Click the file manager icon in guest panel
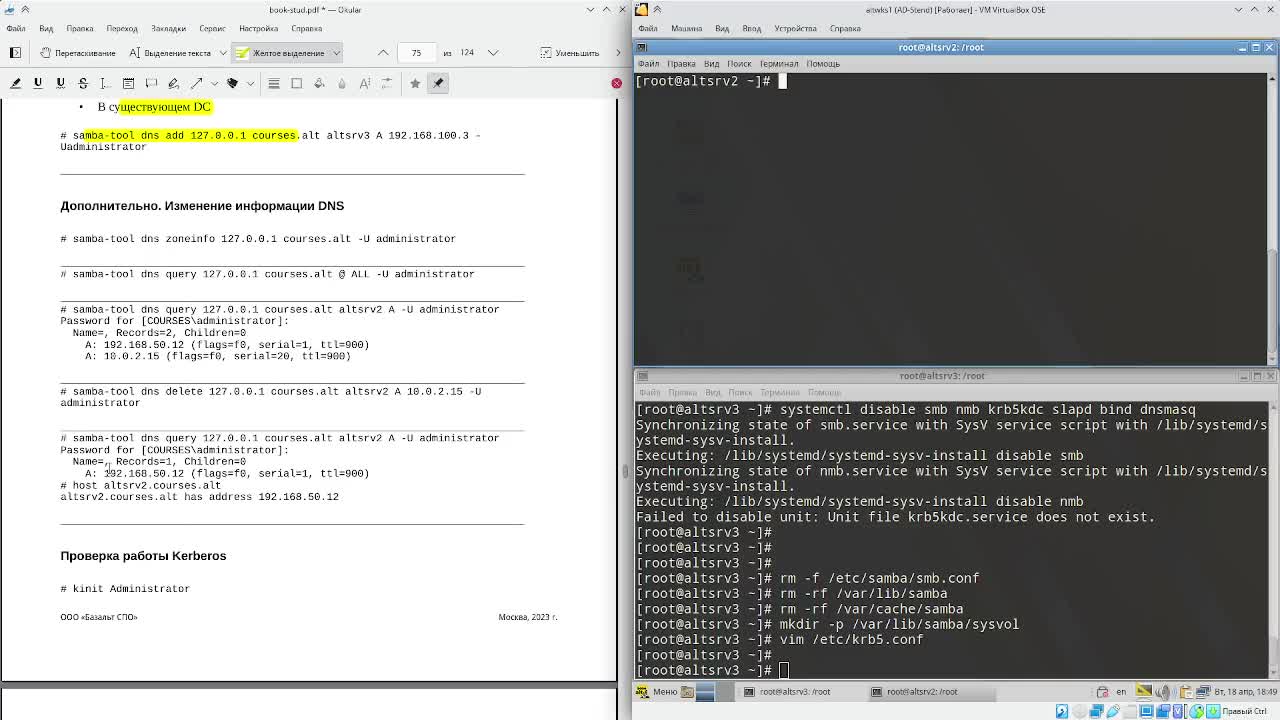This screenshot has width=1280, height=720. click(x=687, y=692)
